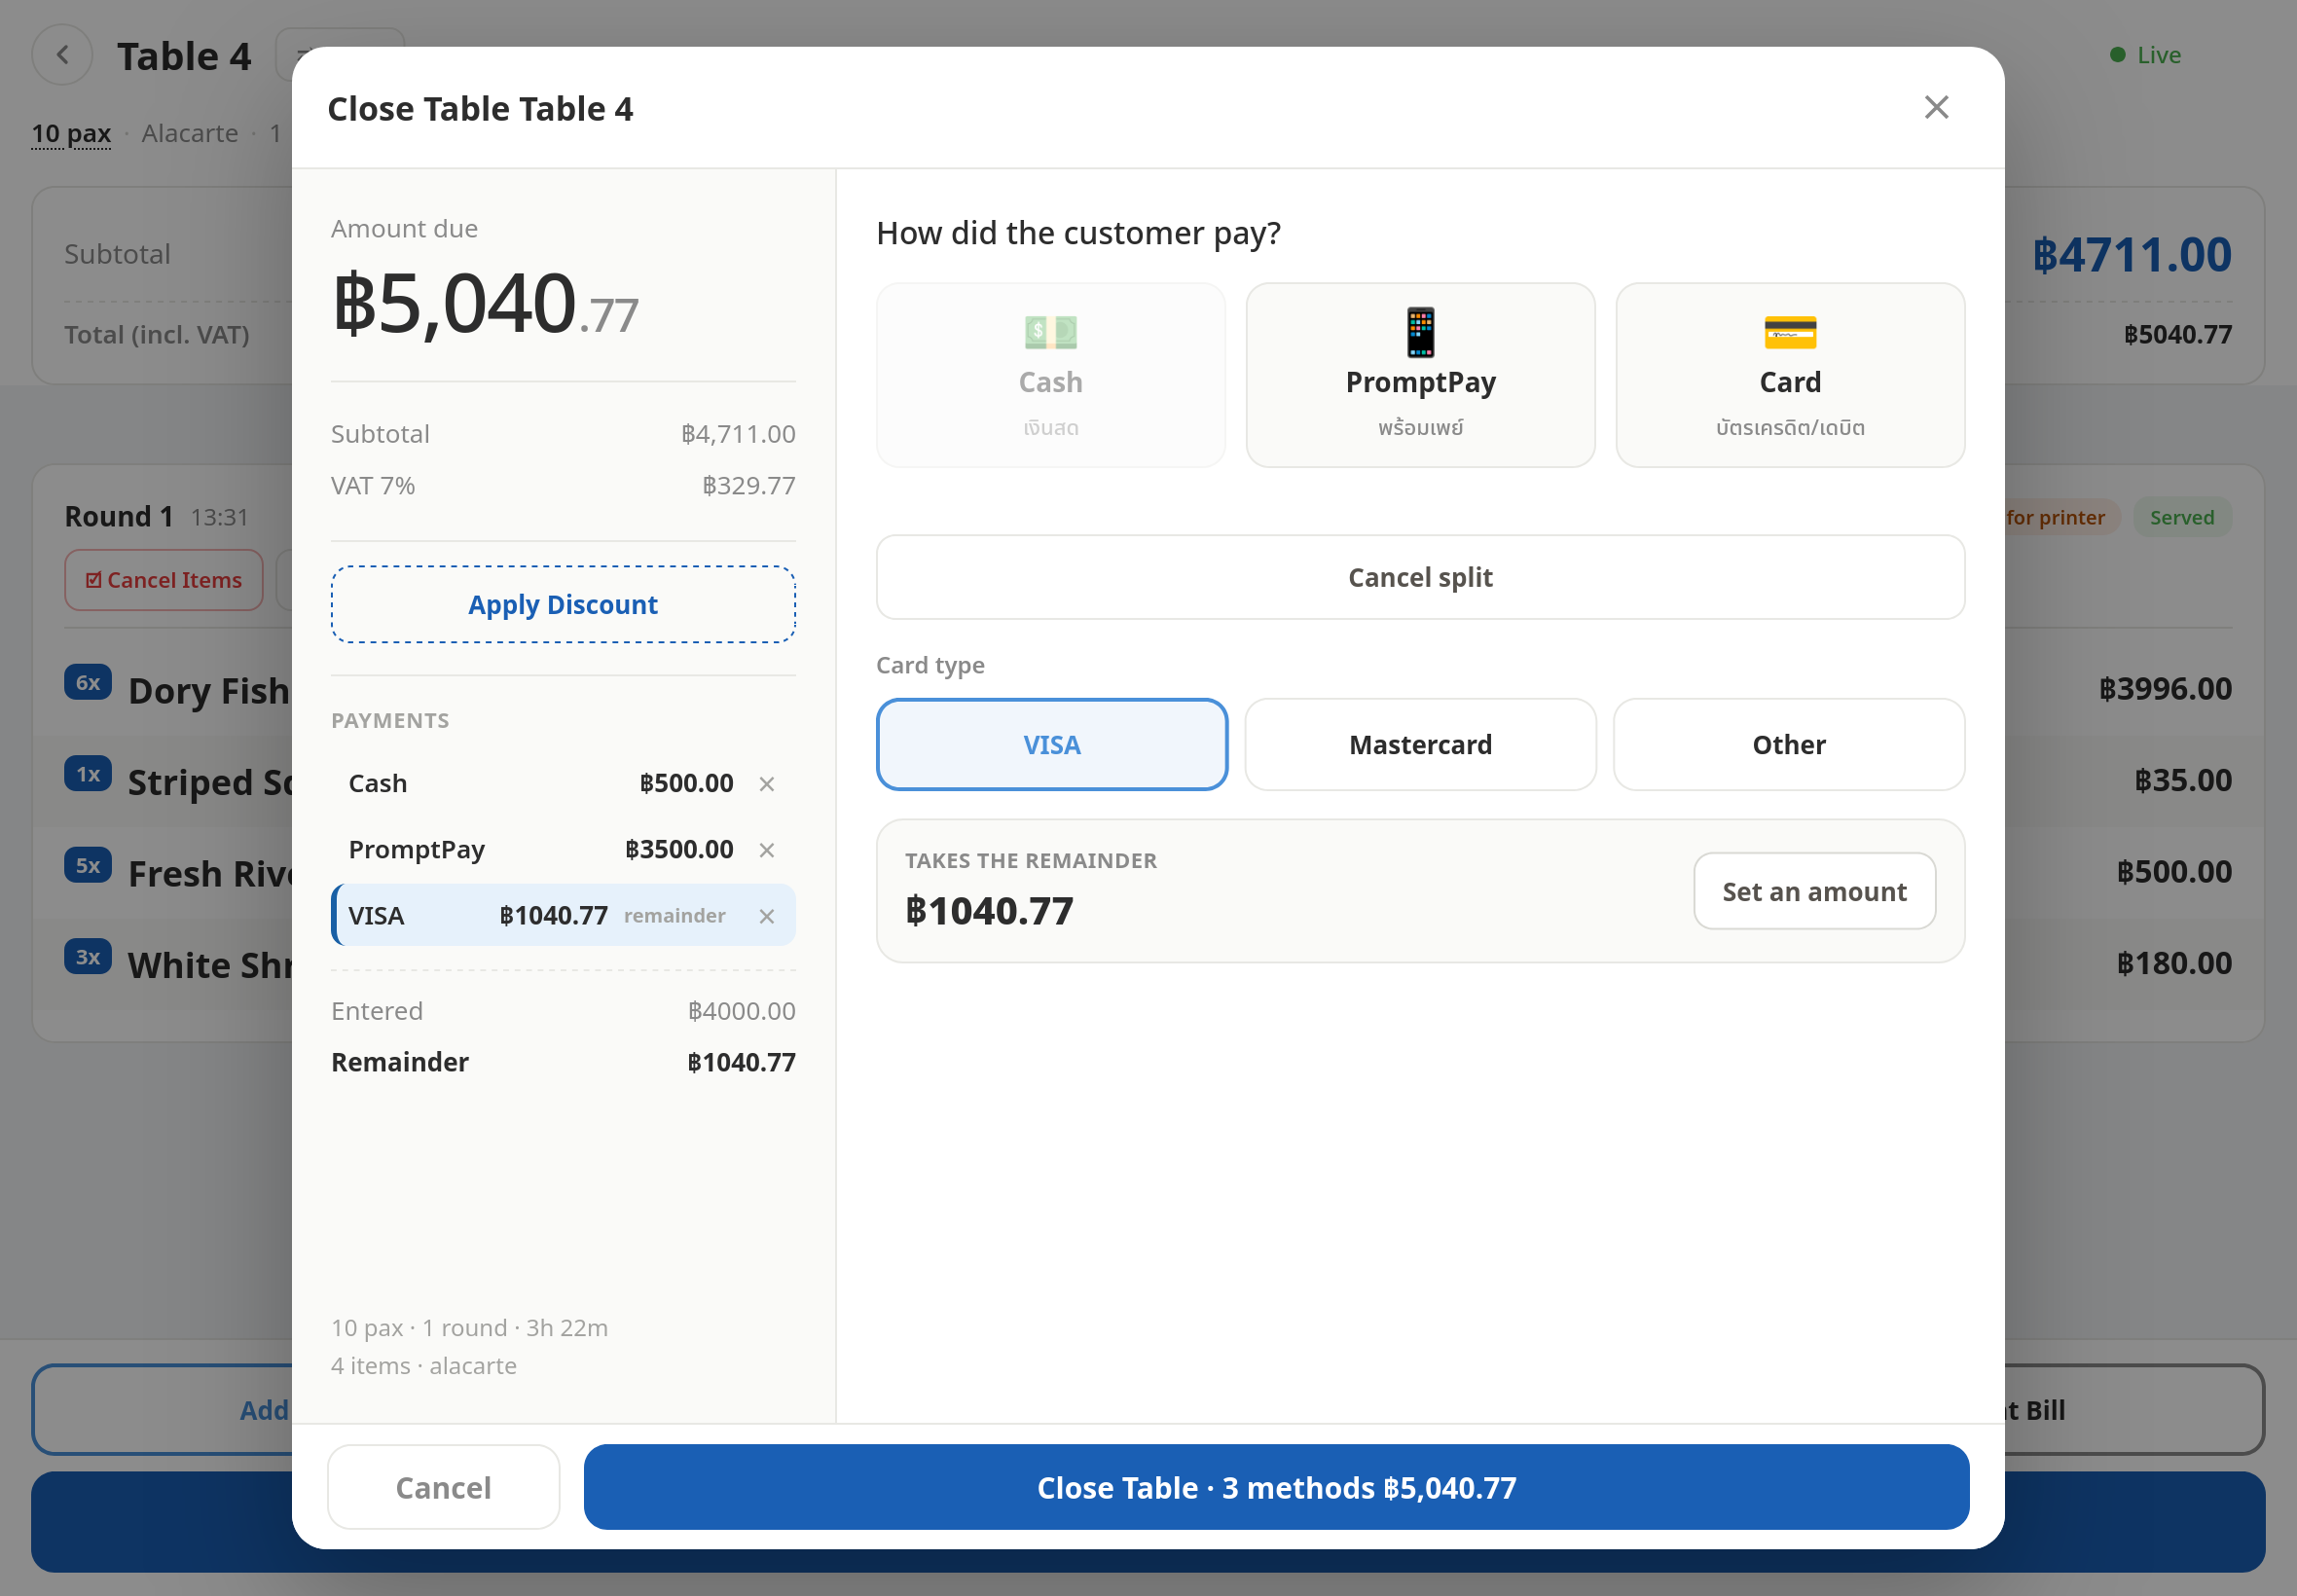The width and height of the screenshot is (2297, 1596).
Task: Click the Served status badge
Action: tap(2182, 517)
